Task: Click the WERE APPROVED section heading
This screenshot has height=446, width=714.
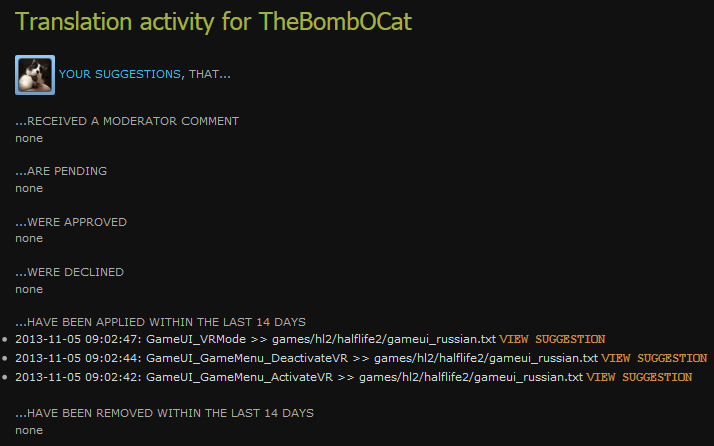Action: click(71, 222)
